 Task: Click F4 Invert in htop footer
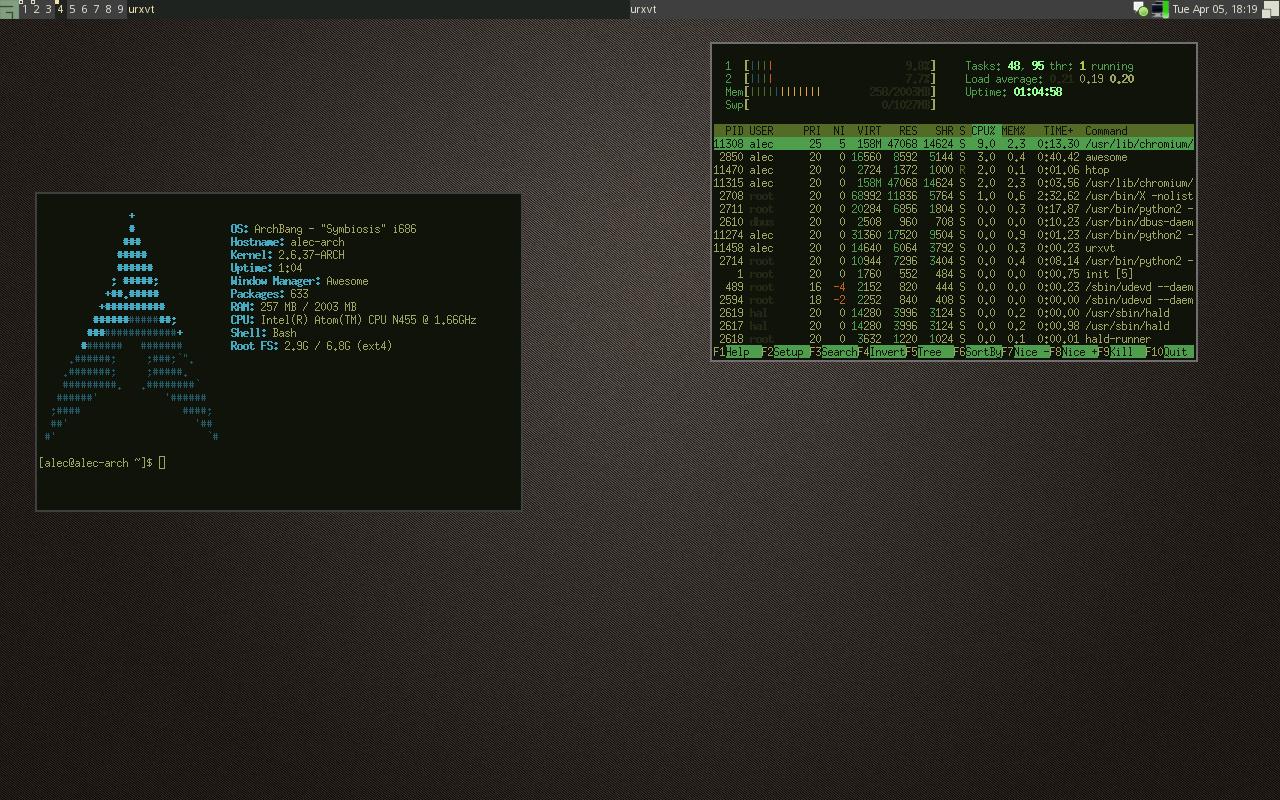coord(882,352)
